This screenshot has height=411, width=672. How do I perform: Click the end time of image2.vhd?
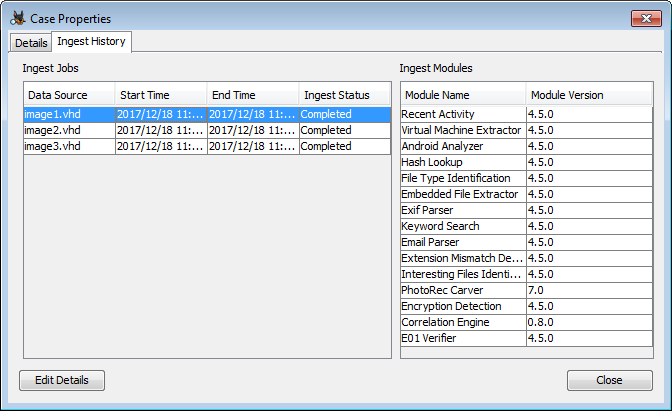[x=253, y=130]
